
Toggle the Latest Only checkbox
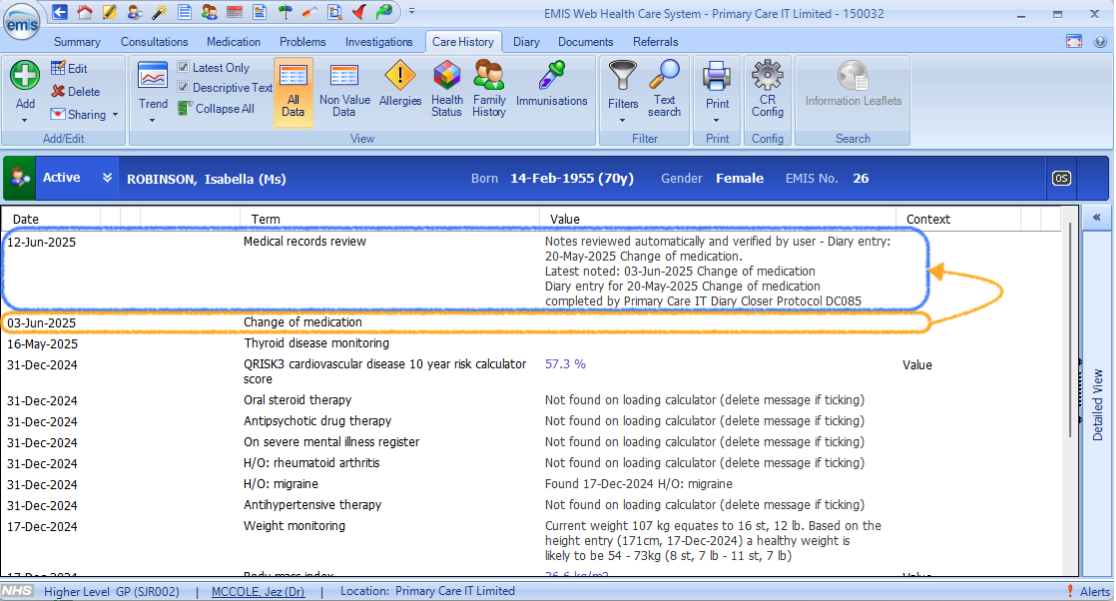[184, 67]
